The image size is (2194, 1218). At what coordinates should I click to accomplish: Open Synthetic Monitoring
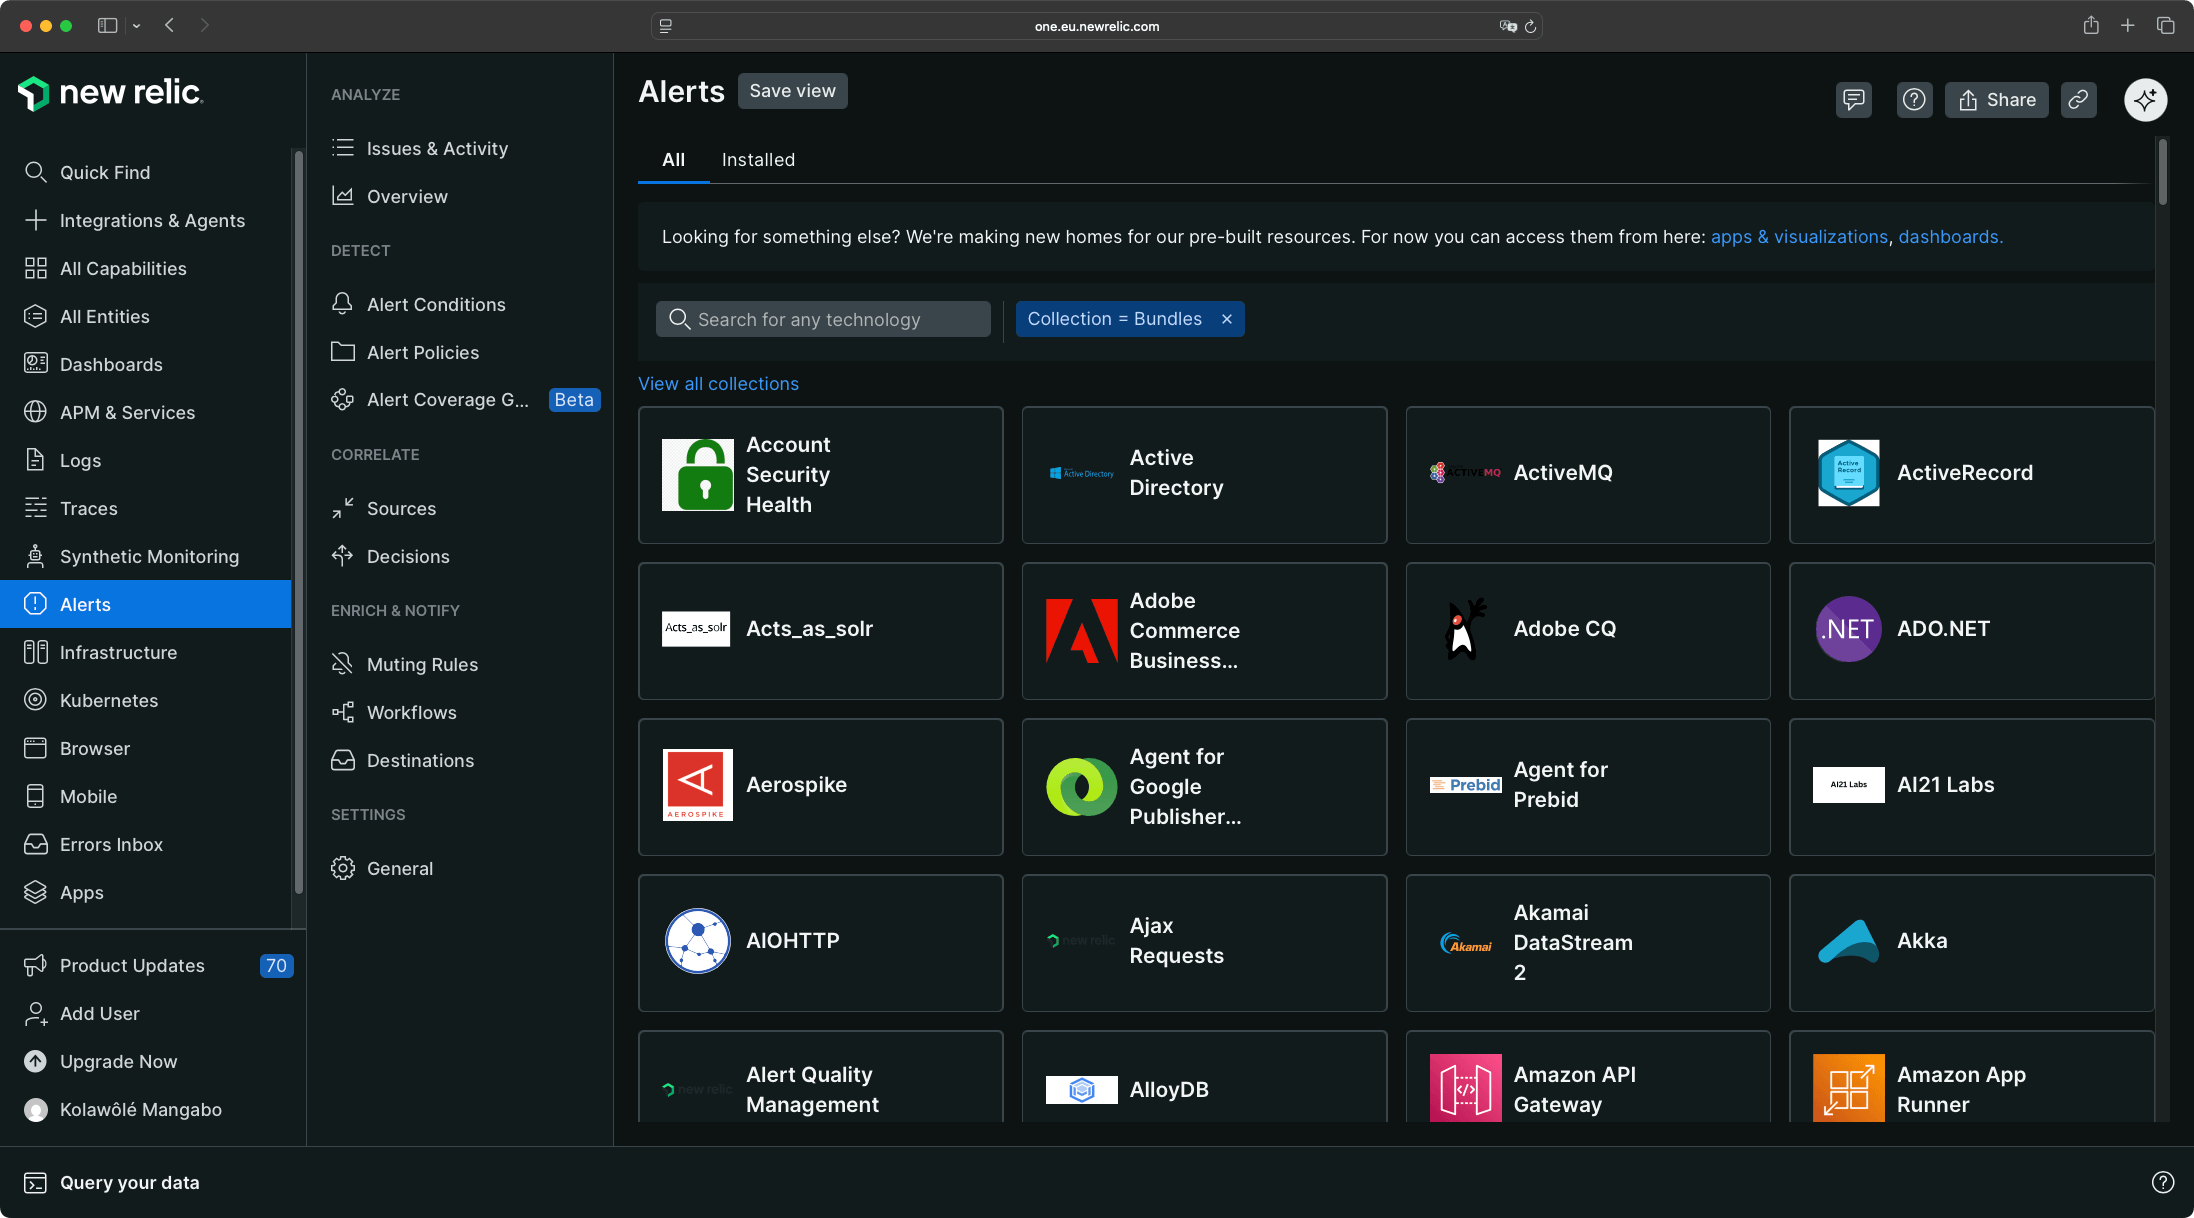pos(149,556)
